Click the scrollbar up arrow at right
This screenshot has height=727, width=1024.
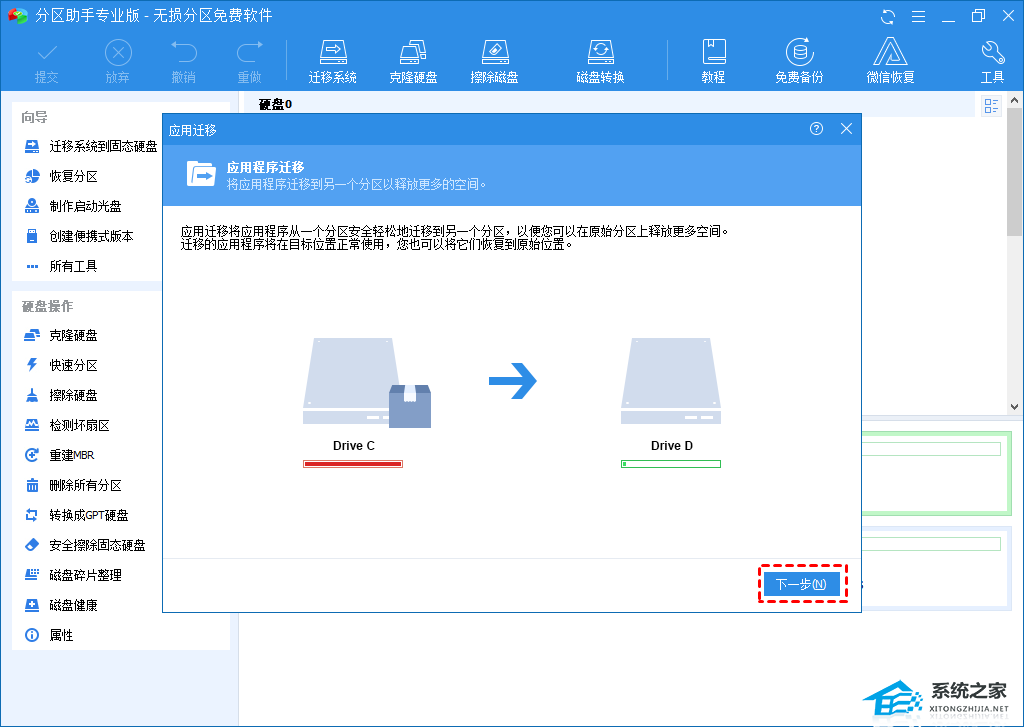1014,101
